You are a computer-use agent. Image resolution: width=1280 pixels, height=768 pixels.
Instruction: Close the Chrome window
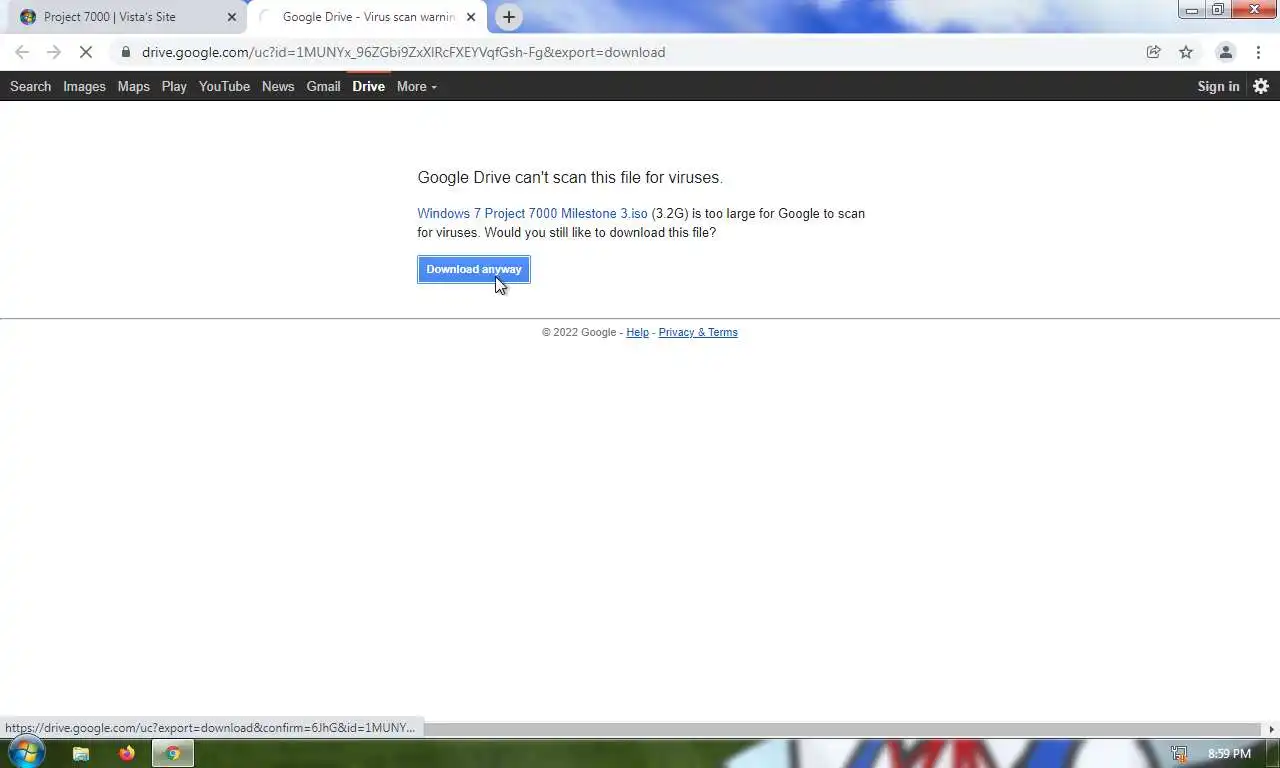1254,10
